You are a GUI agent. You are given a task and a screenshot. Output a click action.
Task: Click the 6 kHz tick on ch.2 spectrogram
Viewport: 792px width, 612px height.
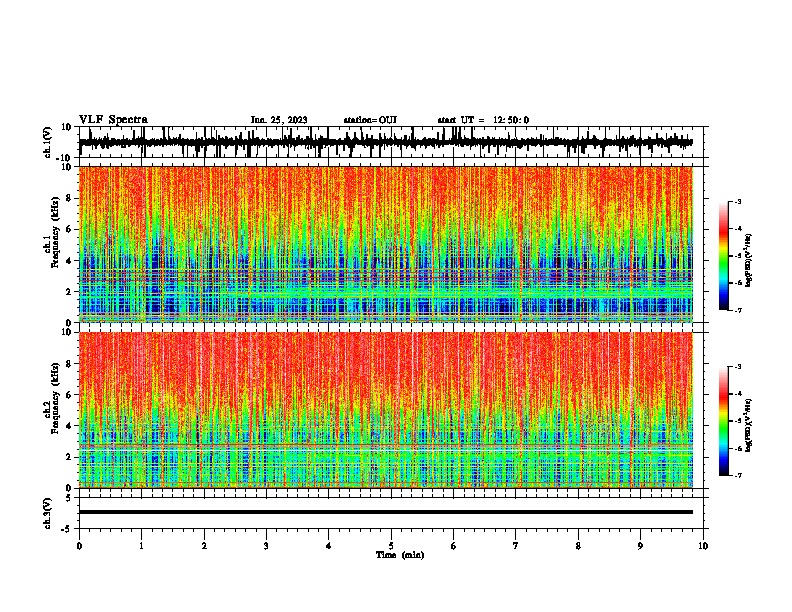70,395
